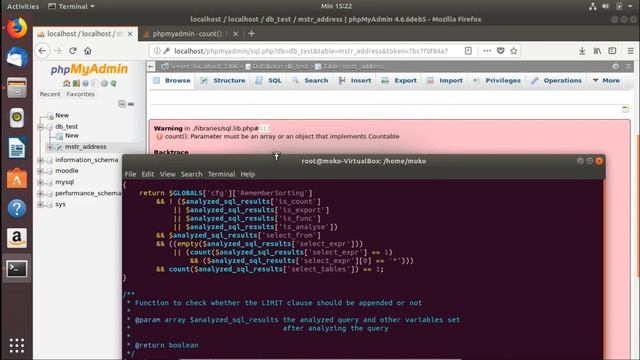Screen dimensions: 640x360
Task: Click the link-with-main-panel icon in navigation
Action: [x=131, y=104]
